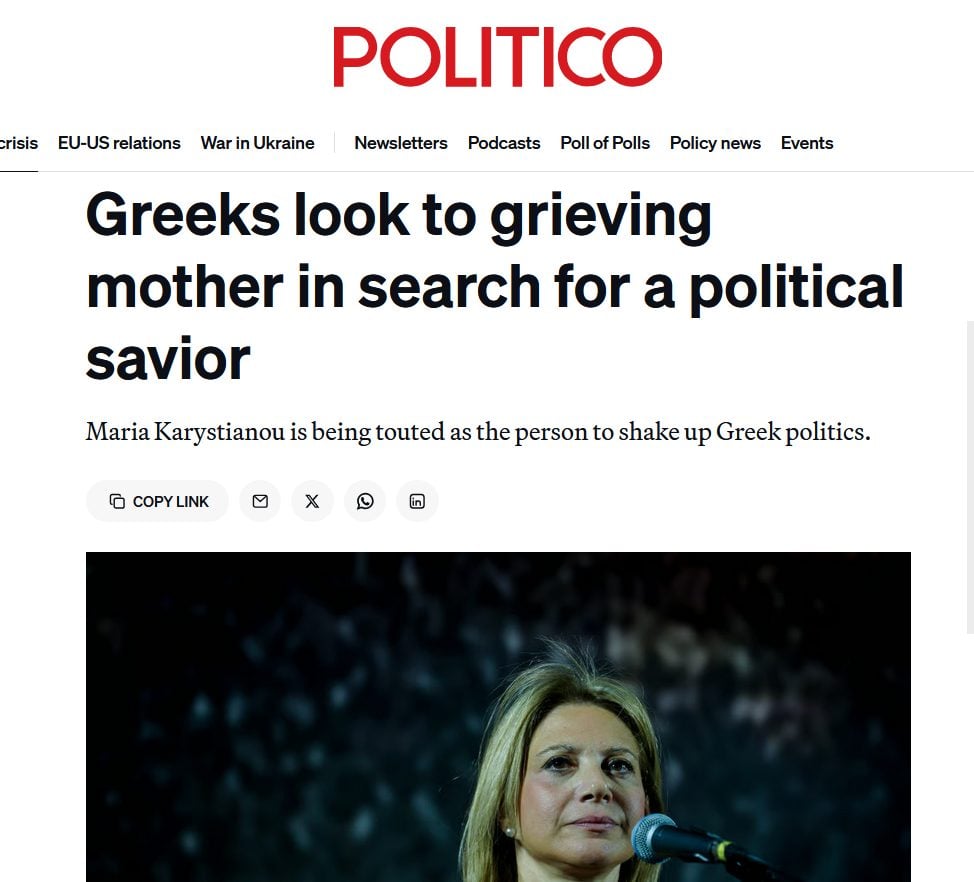
Task: Open the Newsletters page
Action: [x=400, y=143]
